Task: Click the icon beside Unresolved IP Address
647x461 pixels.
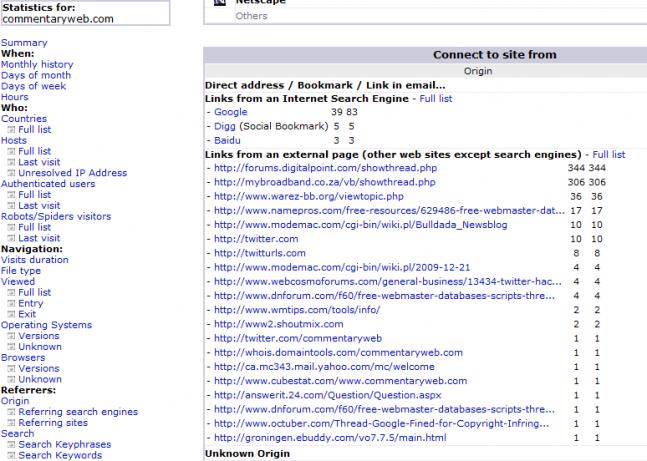Action: [11, 173]
